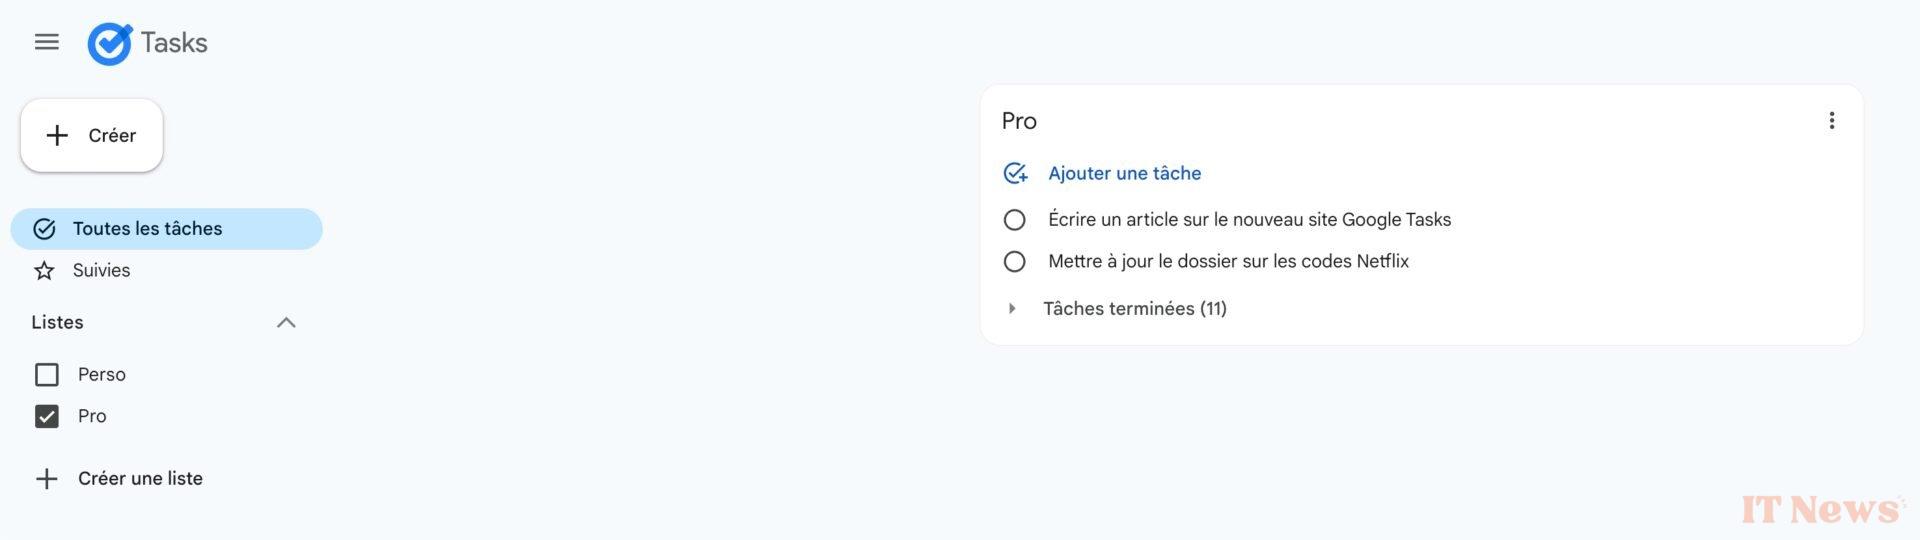Open the three-dot options of Pro list
This screenshot has width=1920, height=540.
(1831, 121)
